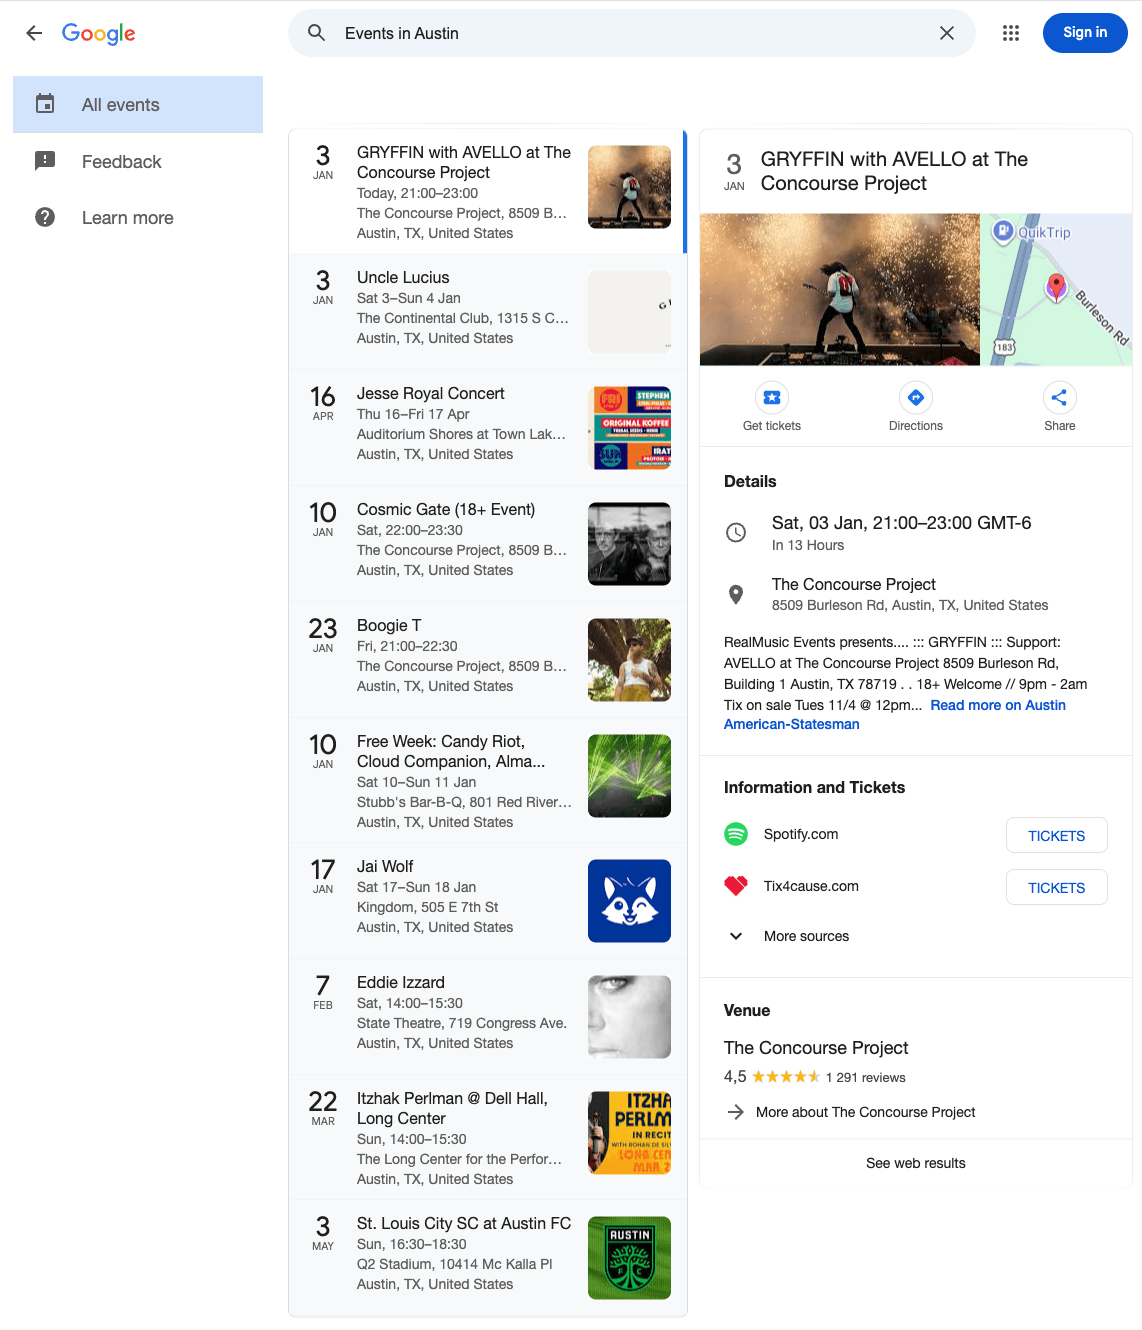The image size is (1142, 1330).
Task: Click the search magnifier icon
Action: coord(317,33)
